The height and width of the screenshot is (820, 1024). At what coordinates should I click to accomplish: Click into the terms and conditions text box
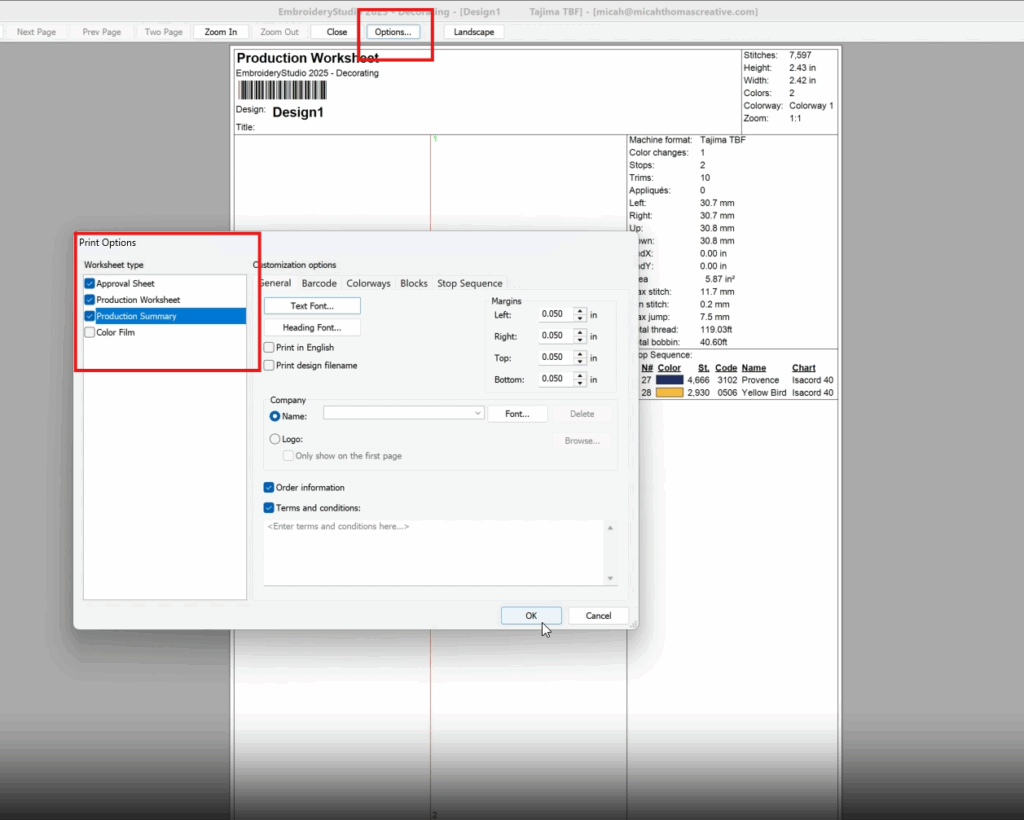(434, 552)
